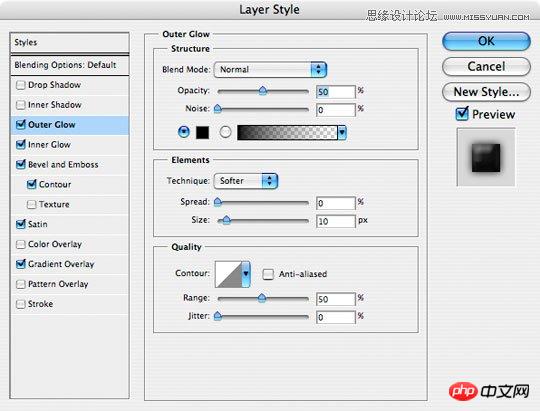Screen dimensions: 540x411
Task: Select the gradient glow radio button
Action: click(x=225, y=132)
